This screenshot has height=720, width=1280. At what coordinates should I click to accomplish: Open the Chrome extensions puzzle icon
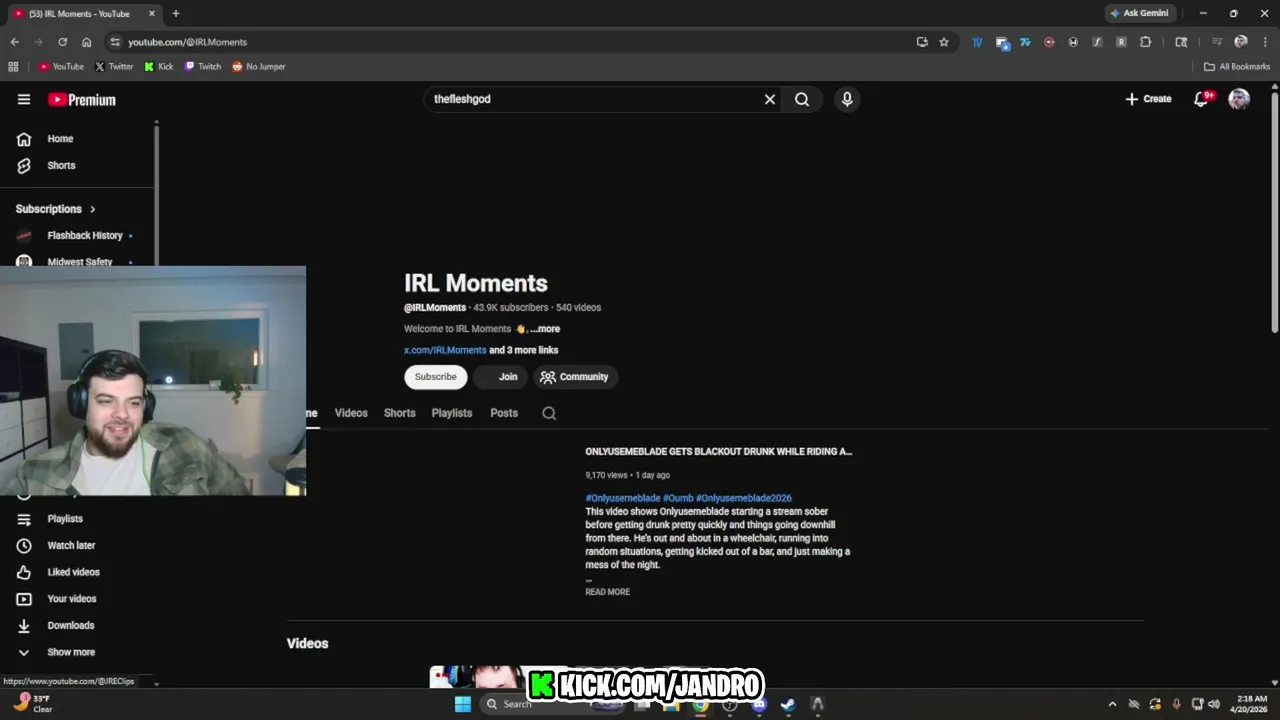[1145, 42]
